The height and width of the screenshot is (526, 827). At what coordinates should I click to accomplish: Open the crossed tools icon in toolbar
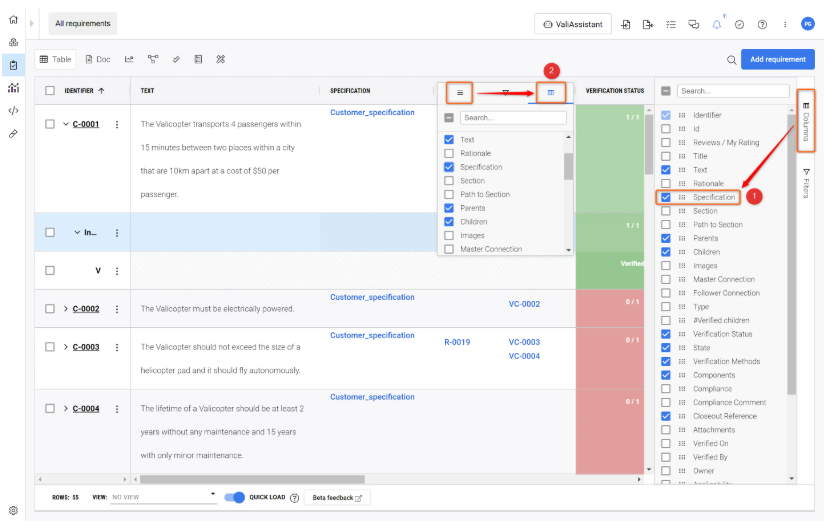click(220, 59)
